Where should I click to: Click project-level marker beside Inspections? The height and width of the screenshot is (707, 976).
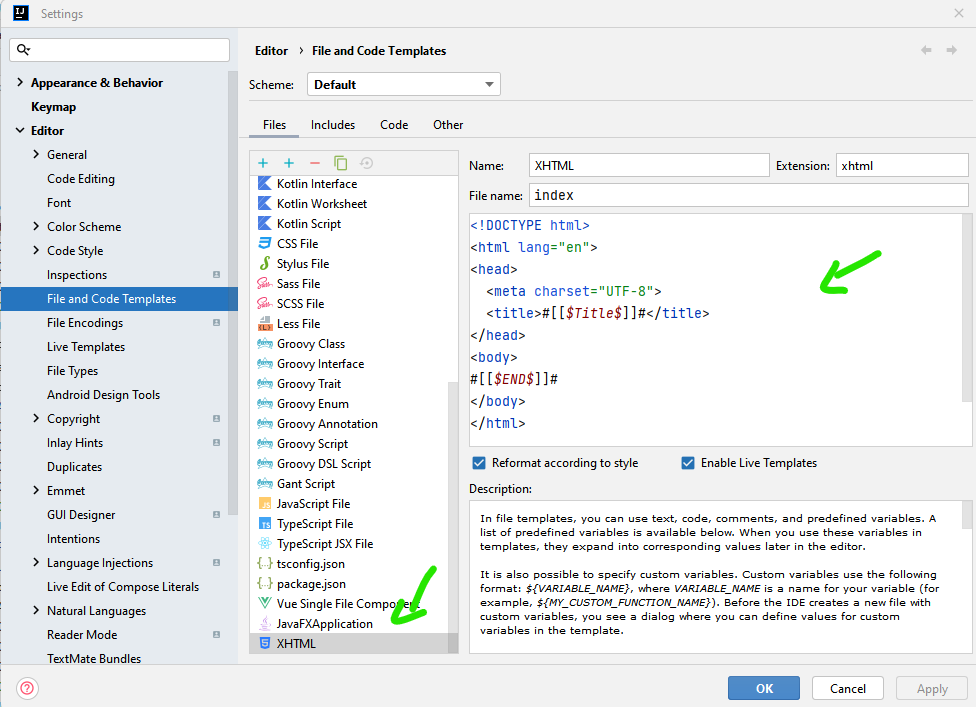coord(217,274)
